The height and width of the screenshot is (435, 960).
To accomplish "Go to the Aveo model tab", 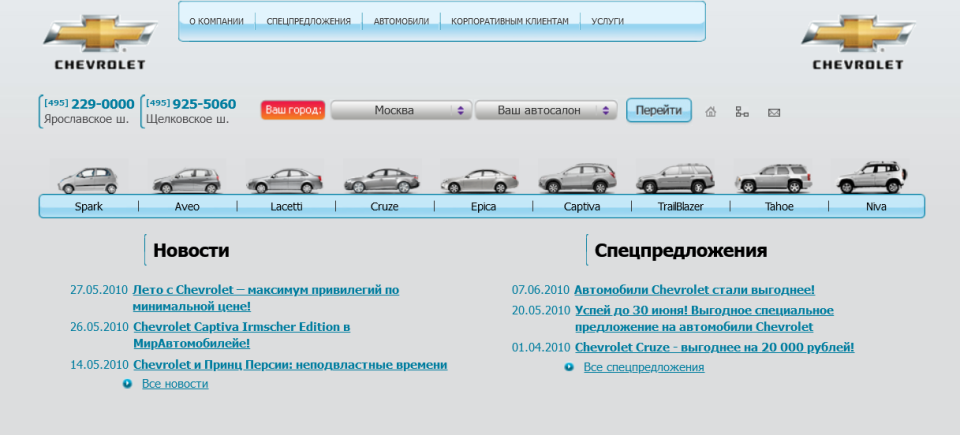I will [x=187, y=206].
